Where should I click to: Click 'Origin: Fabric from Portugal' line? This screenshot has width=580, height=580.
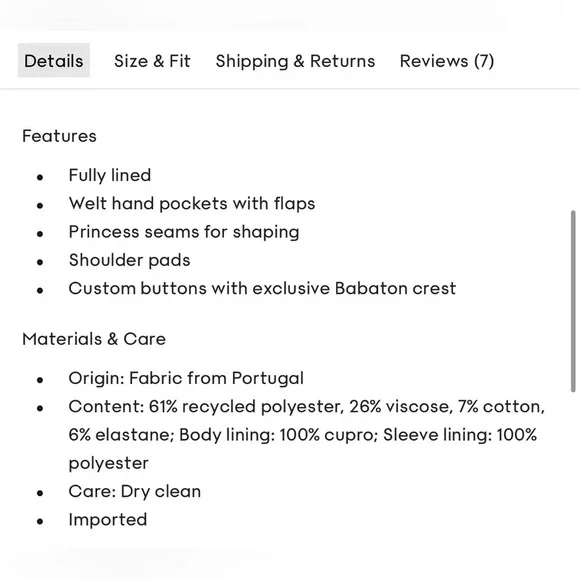[x=186, y=379]
